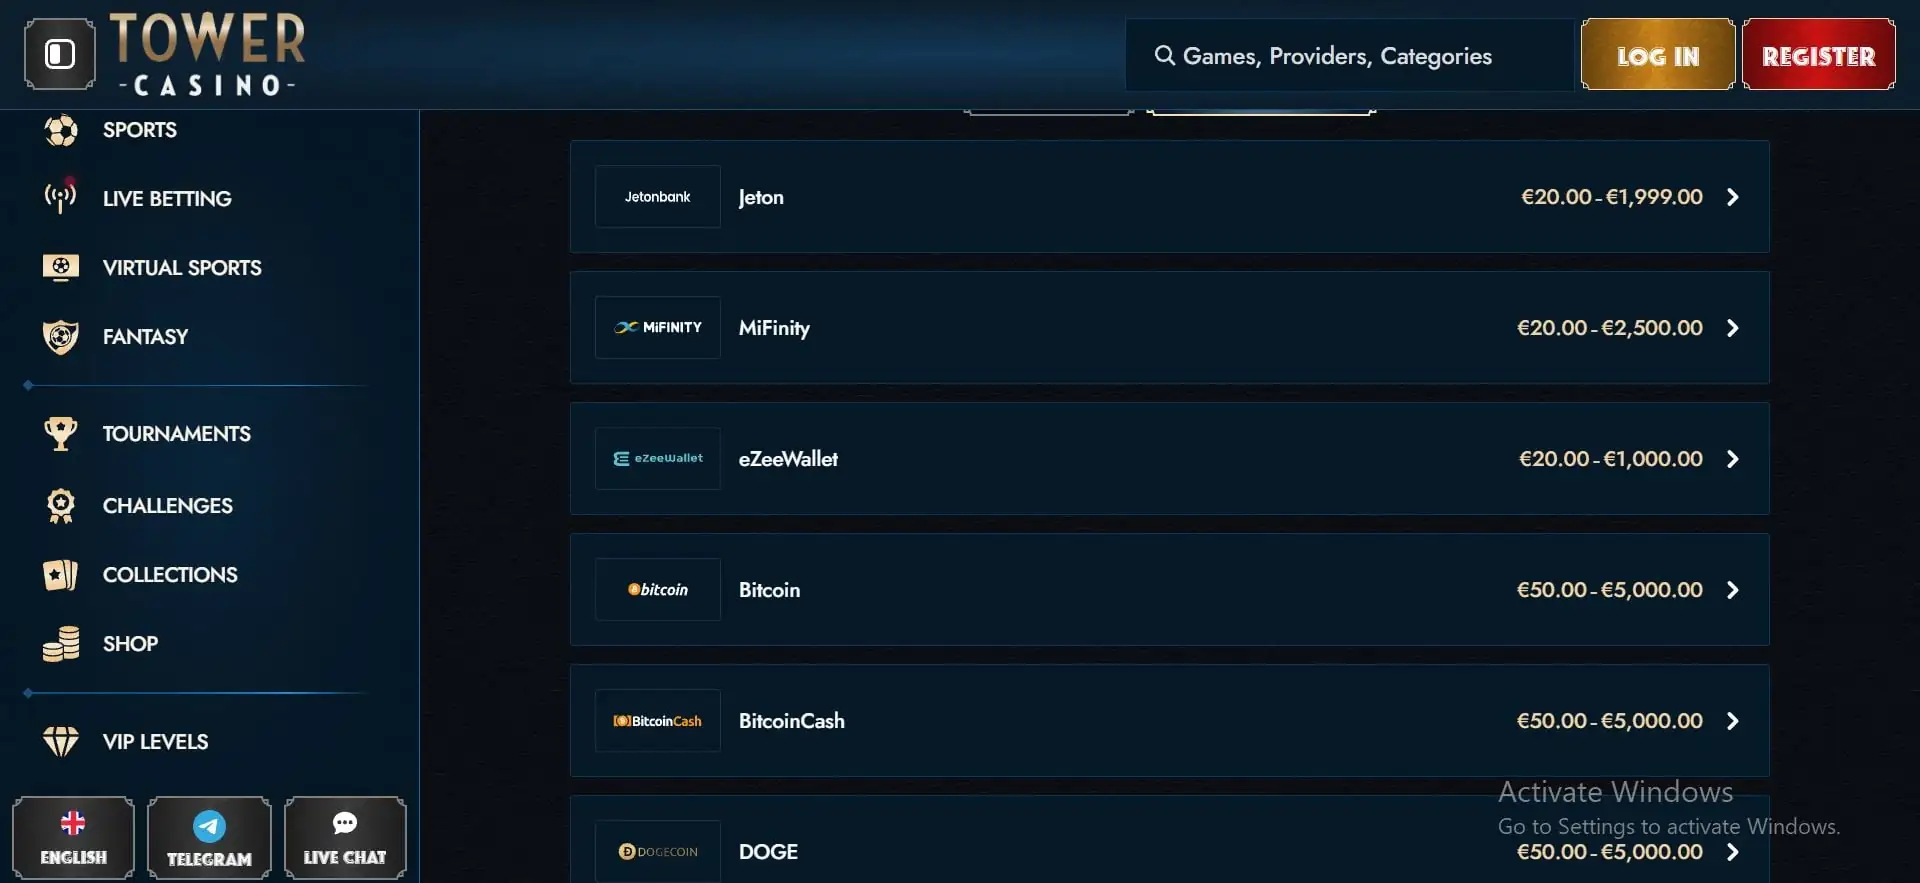Click the VIP Levels diamond icon
The height and width of the screenshot is (883, 1920).
coord(61,742)
